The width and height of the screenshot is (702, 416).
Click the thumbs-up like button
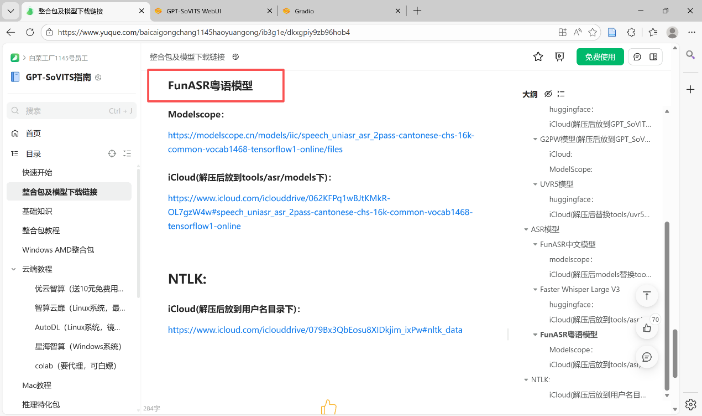(x=647, y=326)
